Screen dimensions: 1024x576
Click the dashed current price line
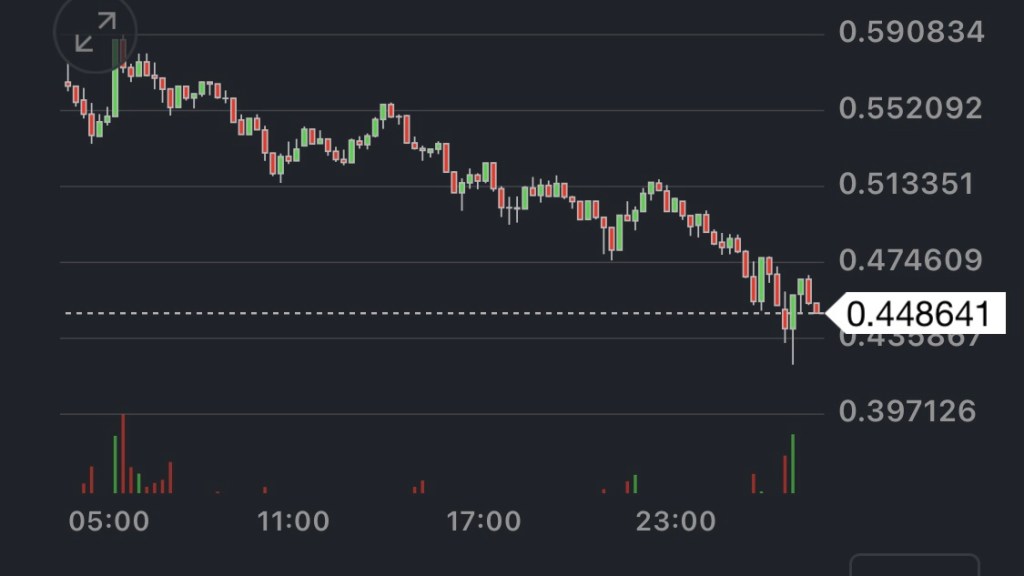point(400,313)
